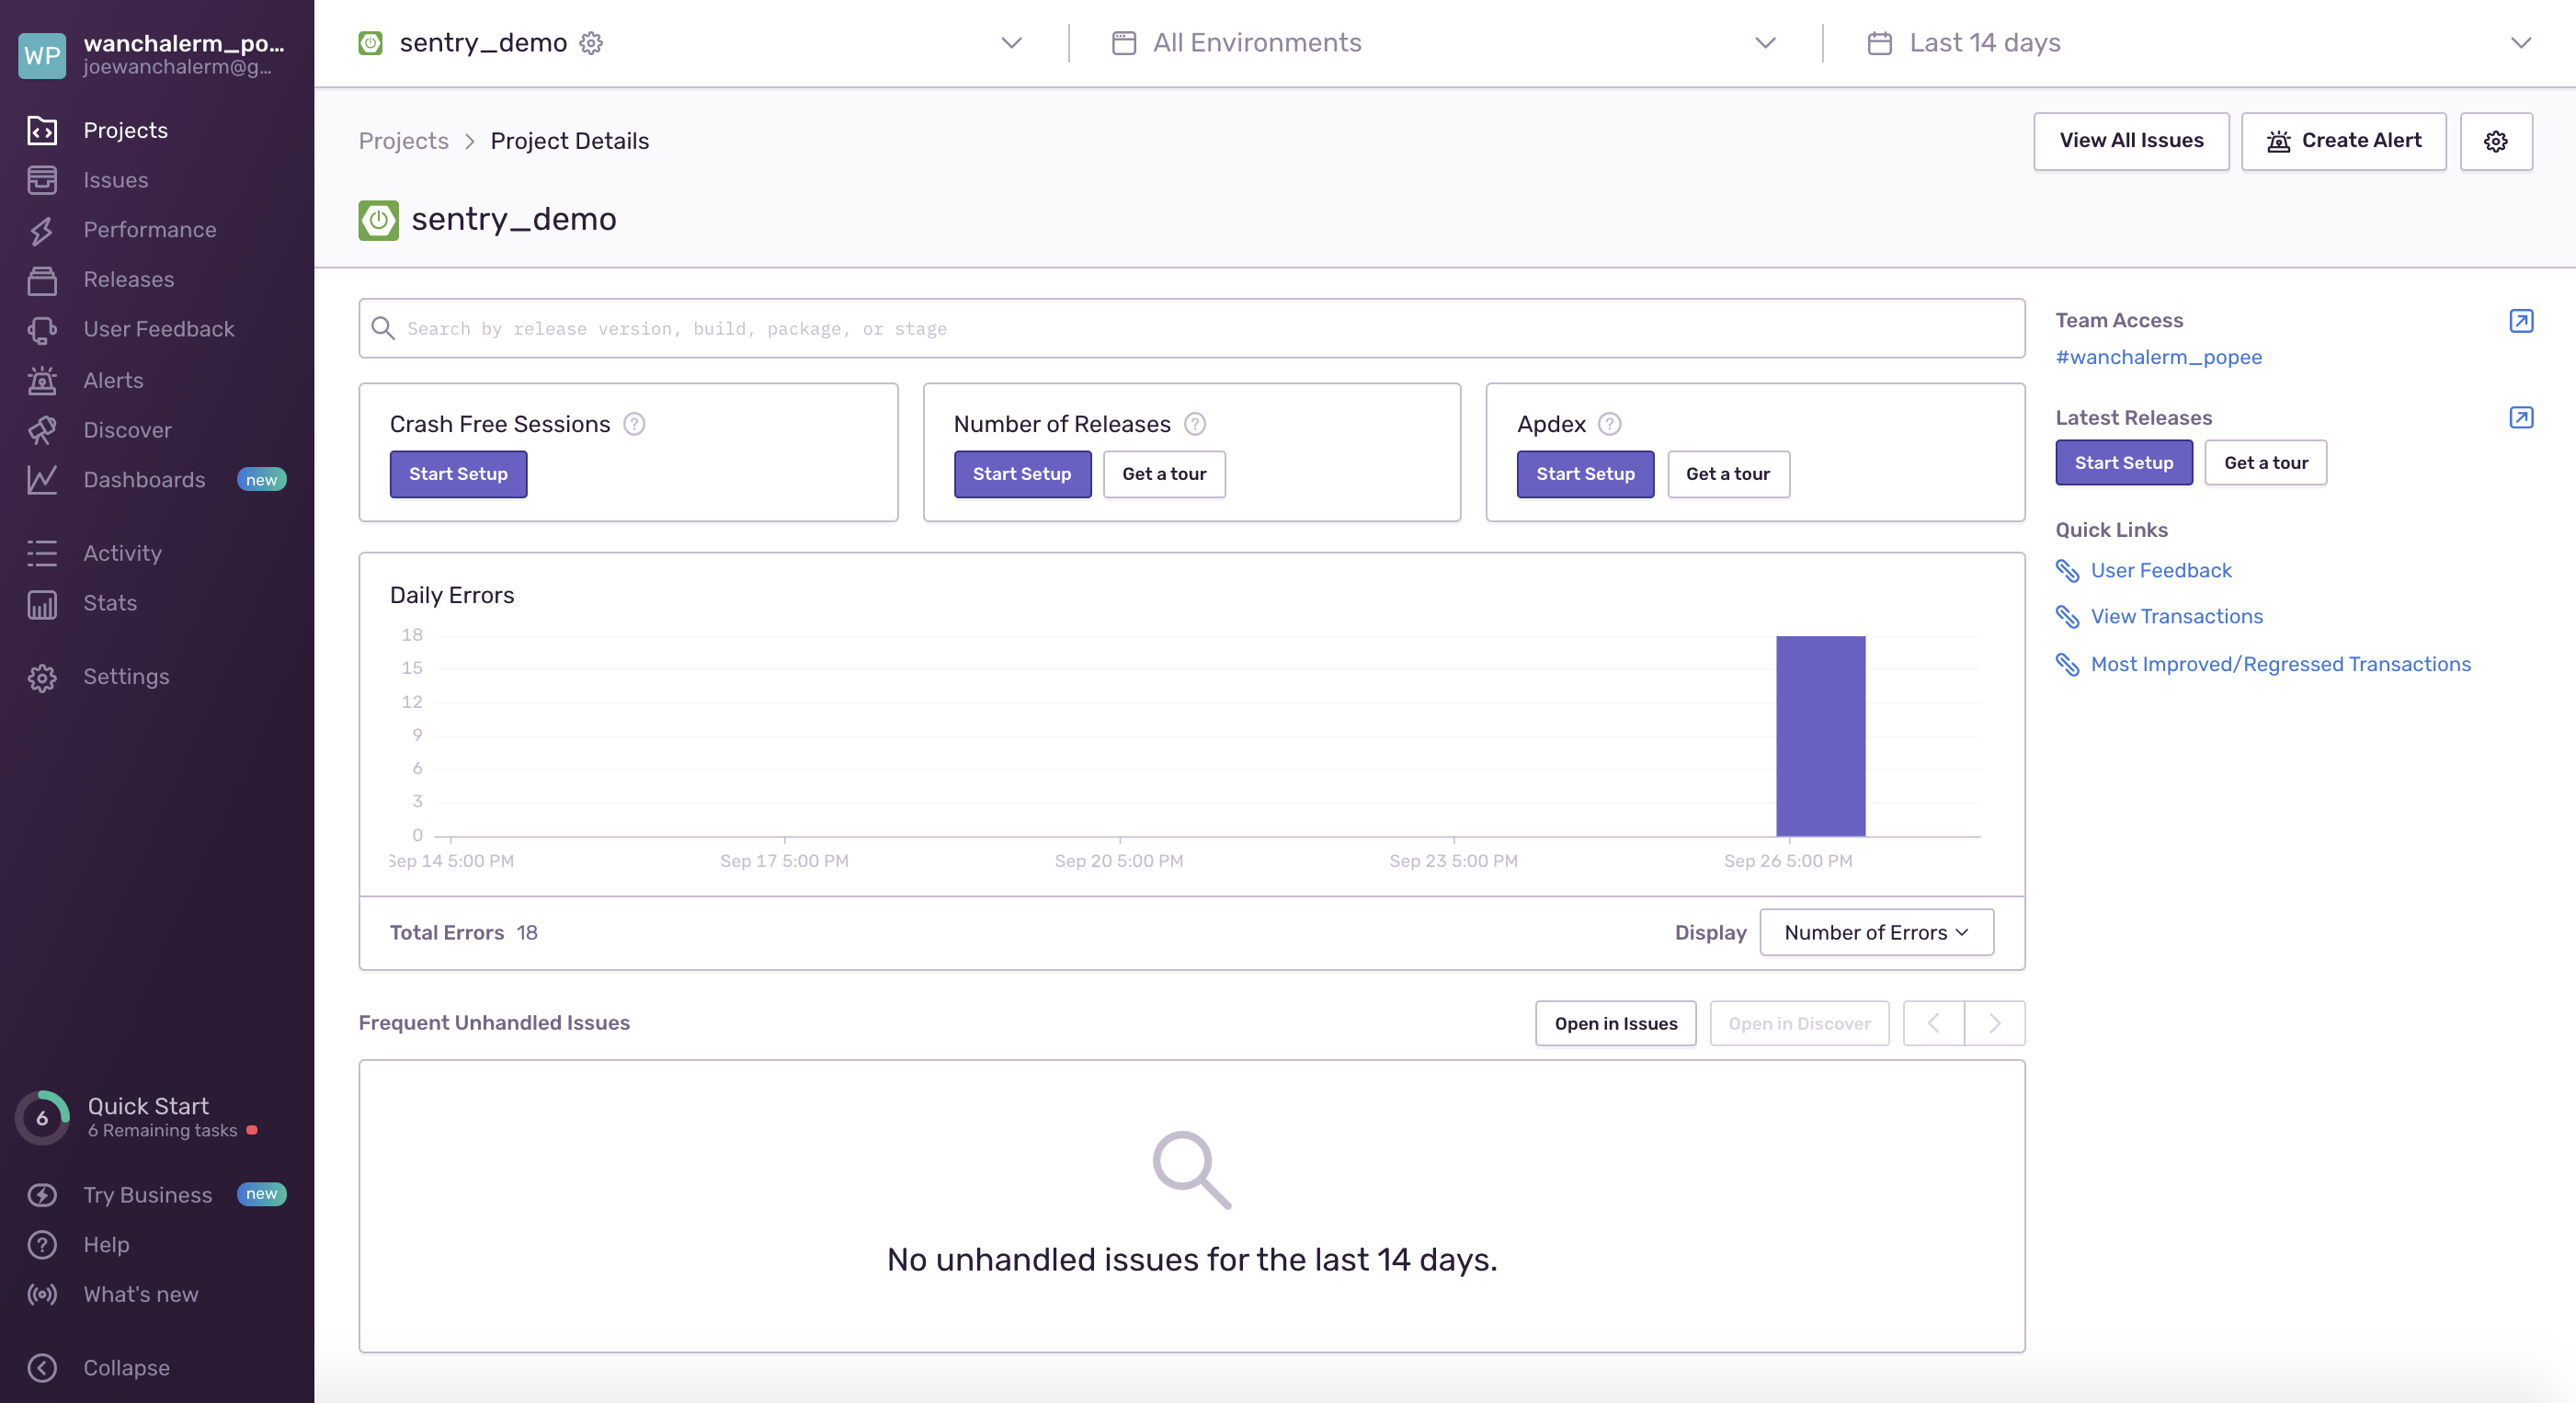Click Crash Free Sessions help question icon
The height and width of the screenshot is (1403, 2576).
pos(634,424)
